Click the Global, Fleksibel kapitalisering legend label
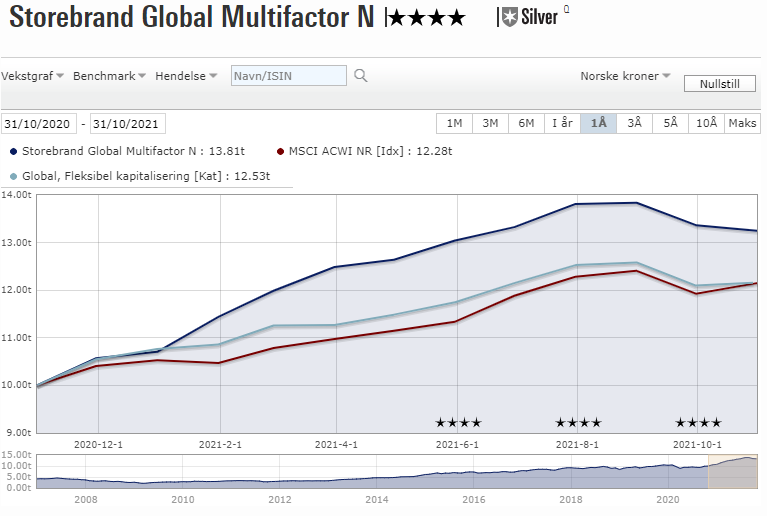 [146, 176]
